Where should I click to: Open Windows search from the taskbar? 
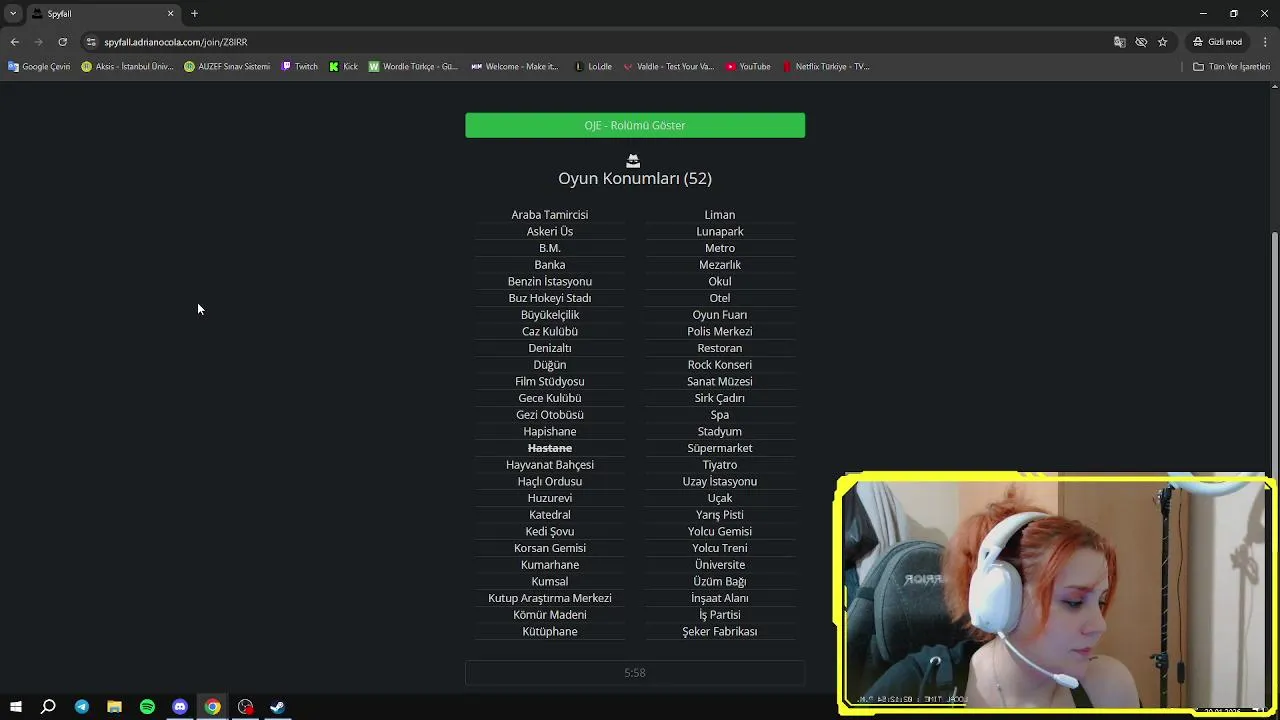tap(48, 707)
